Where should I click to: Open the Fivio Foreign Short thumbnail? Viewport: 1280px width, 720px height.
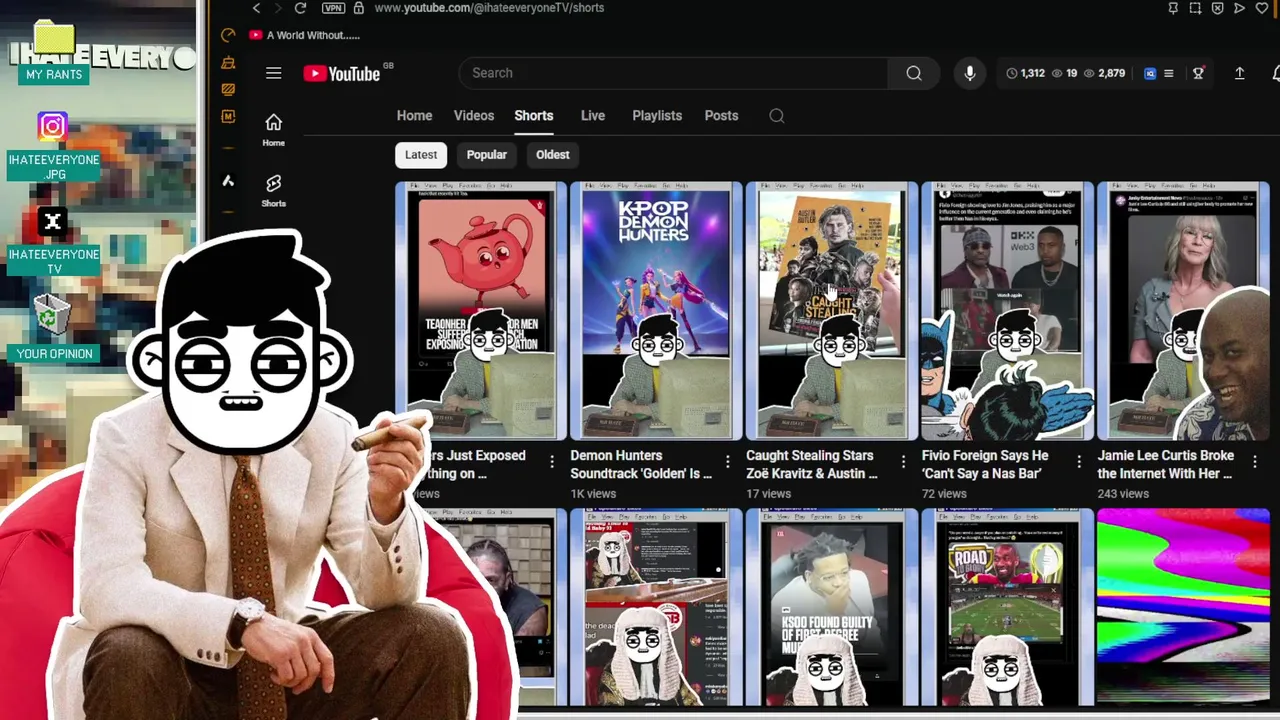(1008, 311)
